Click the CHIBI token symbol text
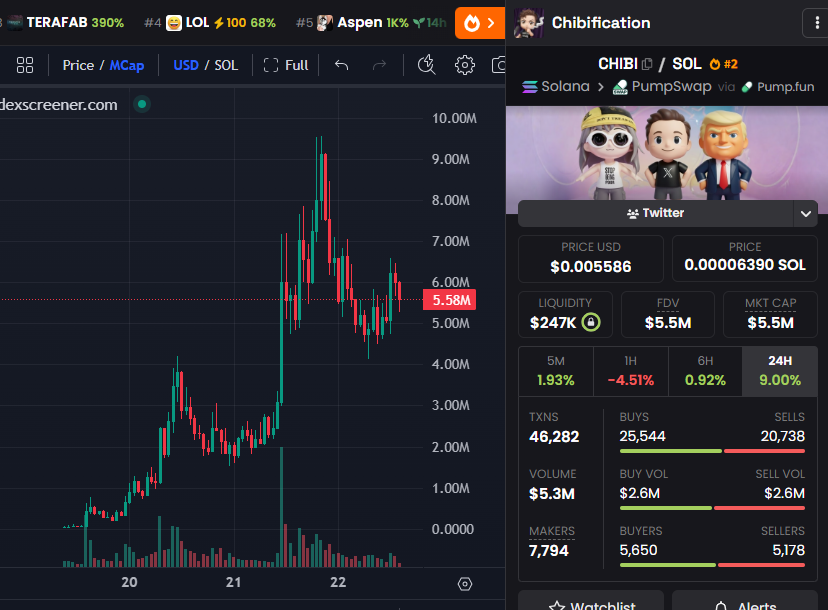828x610 pixels. click(x=618, y=64)
